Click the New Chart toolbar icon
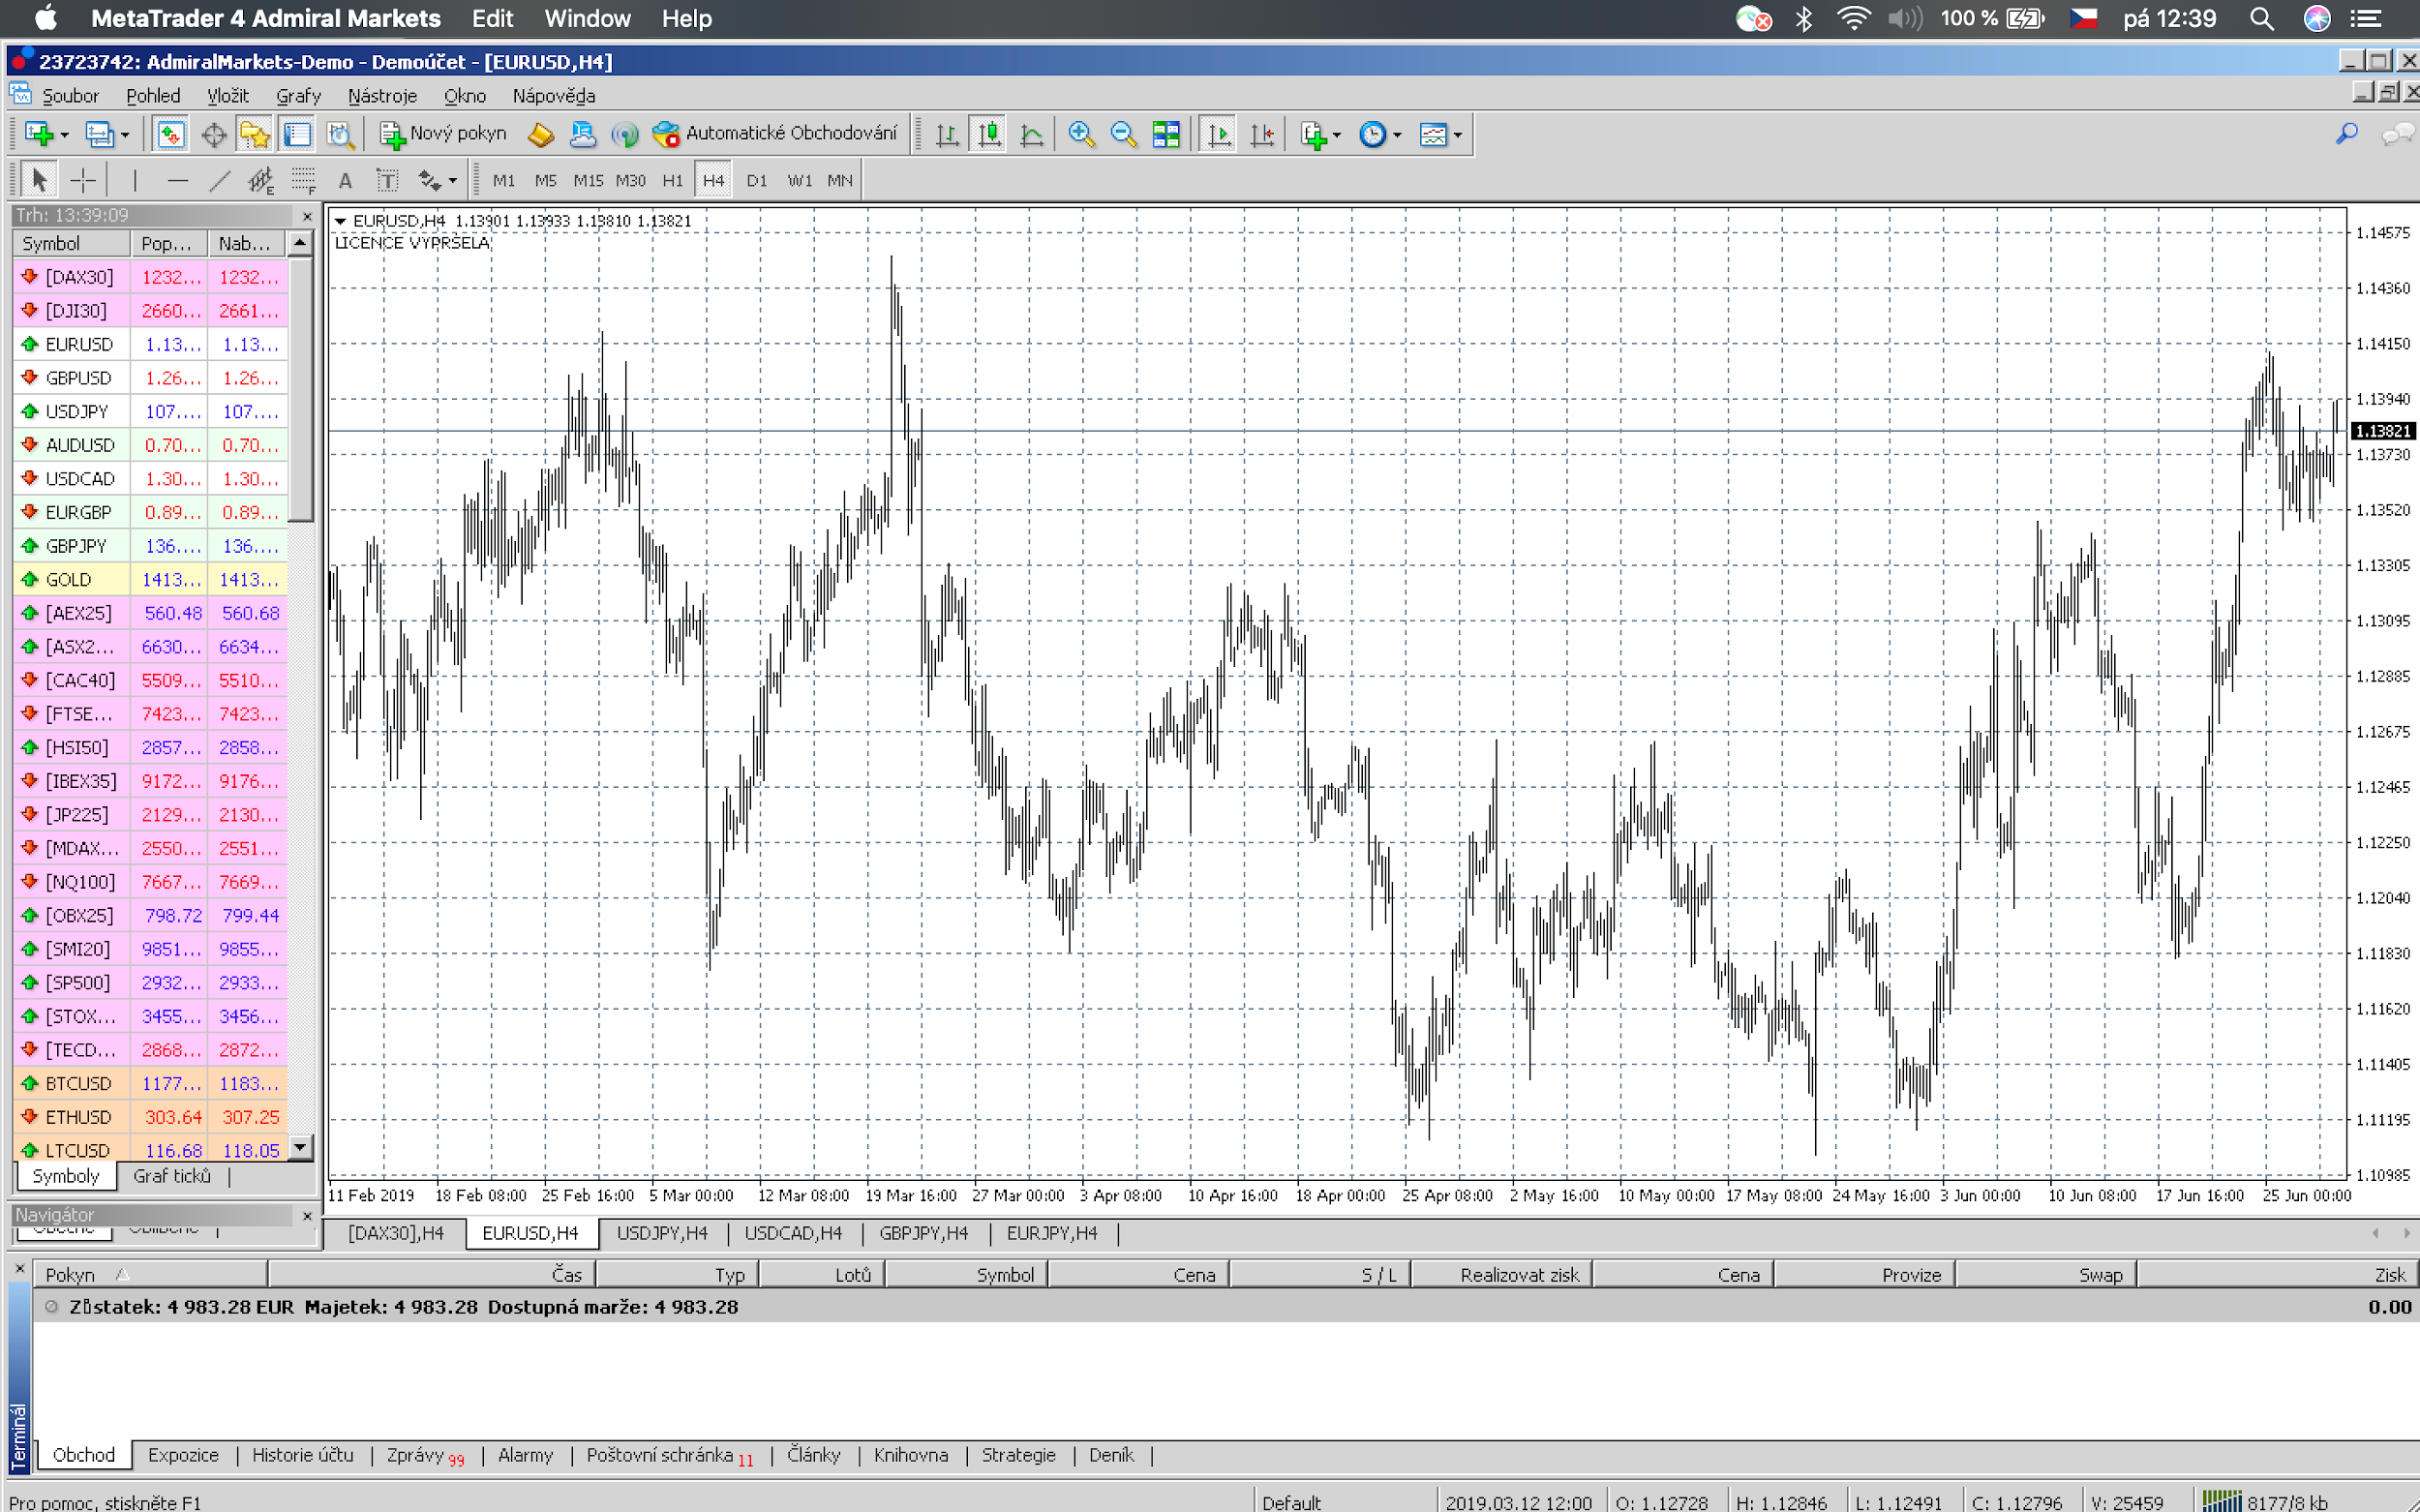The width and height of the screenshot is (2420, 1512). tap(40, 133)
